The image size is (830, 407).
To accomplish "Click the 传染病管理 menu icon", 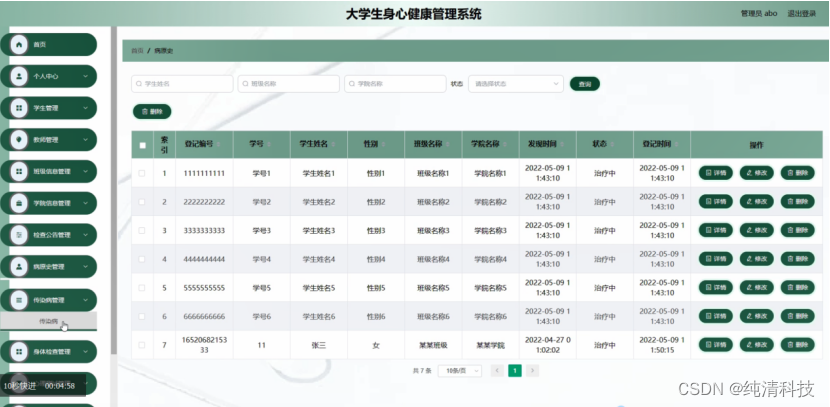I will 19,300.
